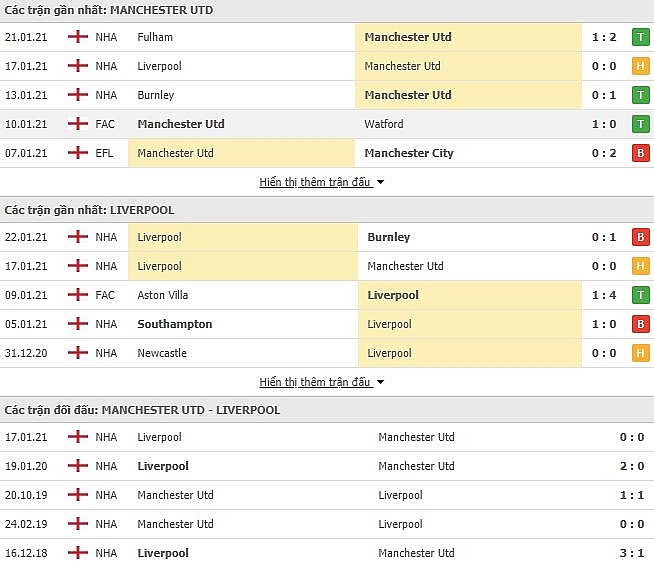Screen dimensions: 654x565
Task: Click England flag icon on Fulham row
Action: point(78,37)
